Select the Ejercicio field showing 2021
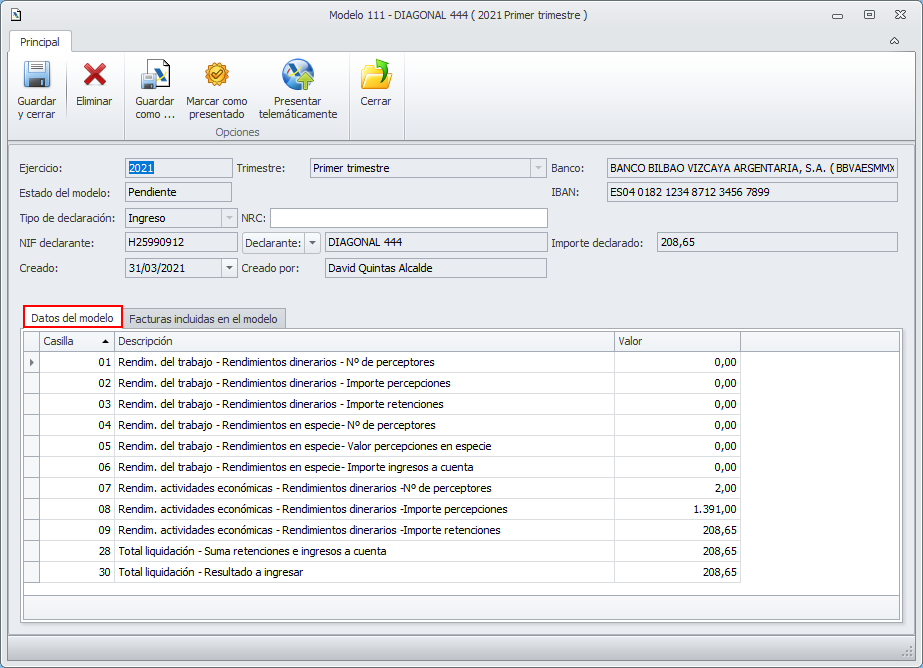Viewport: 923px width, 668px height. click(x=178, y=168)
